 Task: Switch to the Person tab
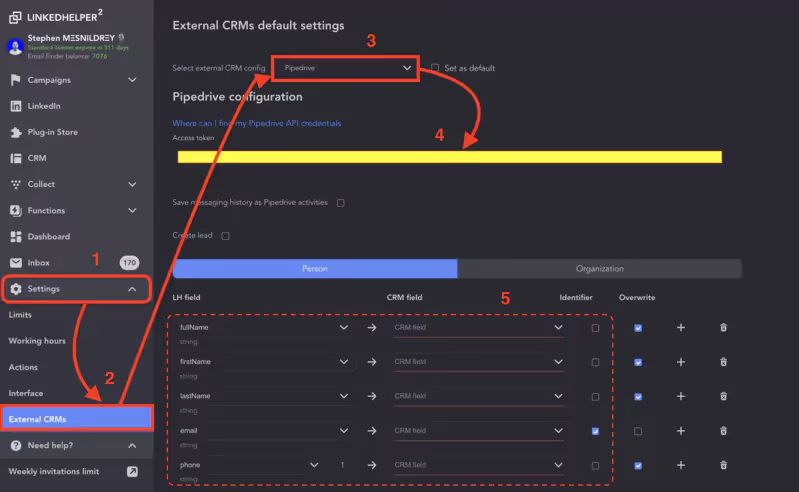315,268
